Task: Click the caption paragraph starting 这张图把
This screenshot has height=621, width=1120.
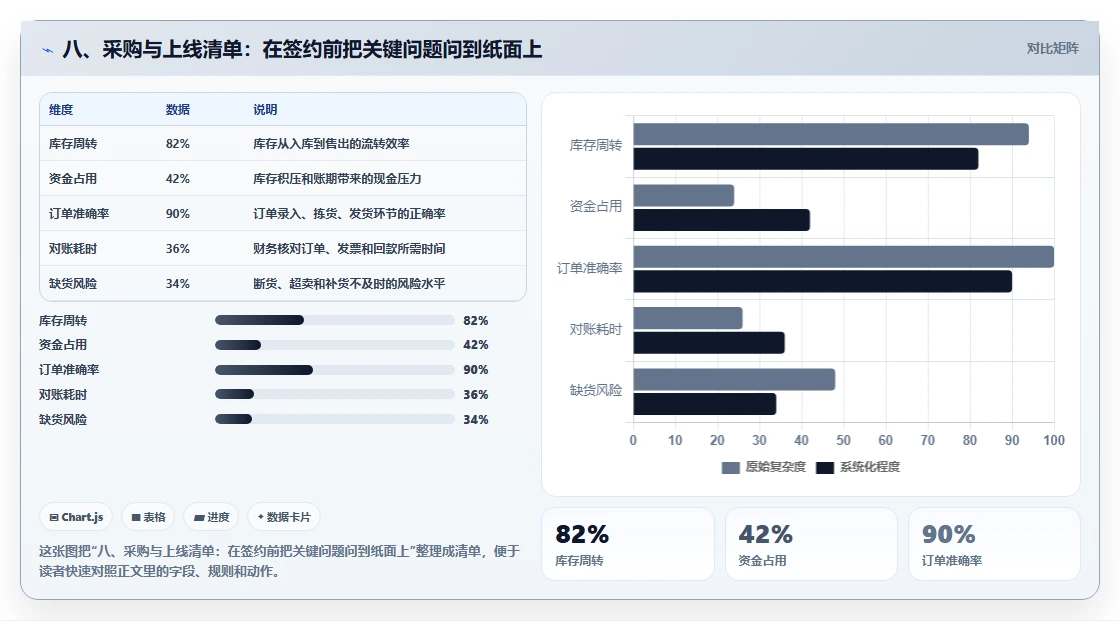Action: (x=279, y=561)
